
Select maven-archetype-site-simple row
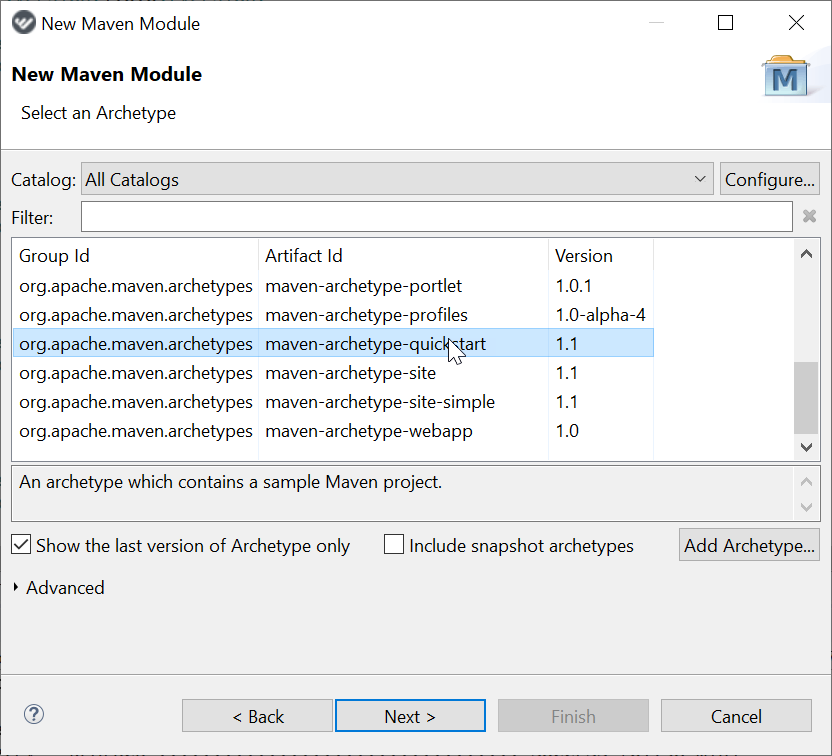click(x=333, y=402)
